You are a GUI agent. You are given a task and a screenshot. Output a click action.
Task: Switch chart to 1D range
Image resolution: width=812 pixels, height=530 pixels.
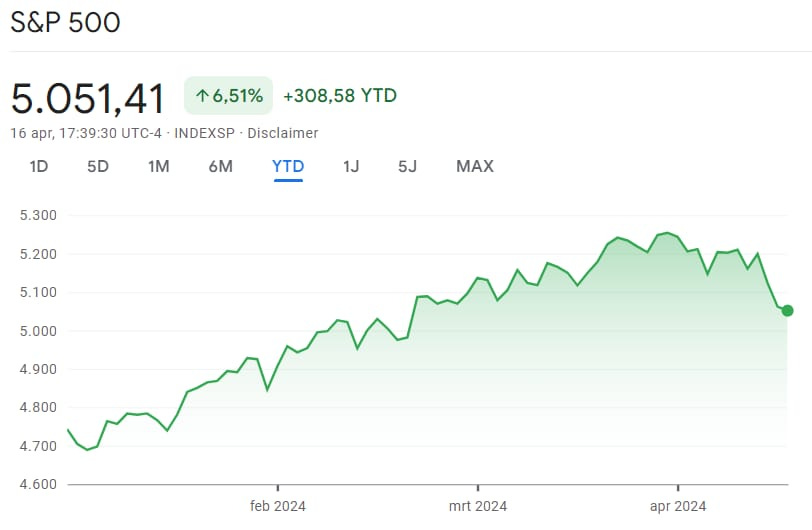(39, 166)
